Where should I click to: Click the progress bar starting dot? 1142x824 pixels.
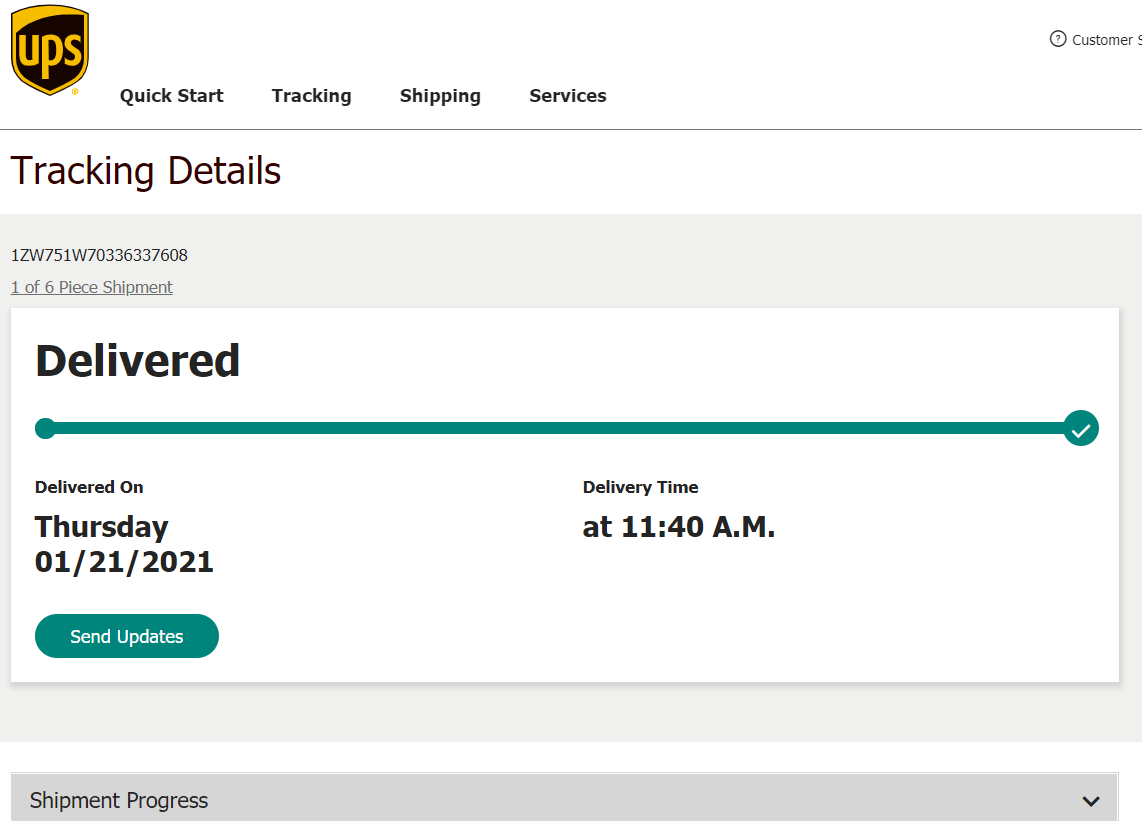[45, 429]
